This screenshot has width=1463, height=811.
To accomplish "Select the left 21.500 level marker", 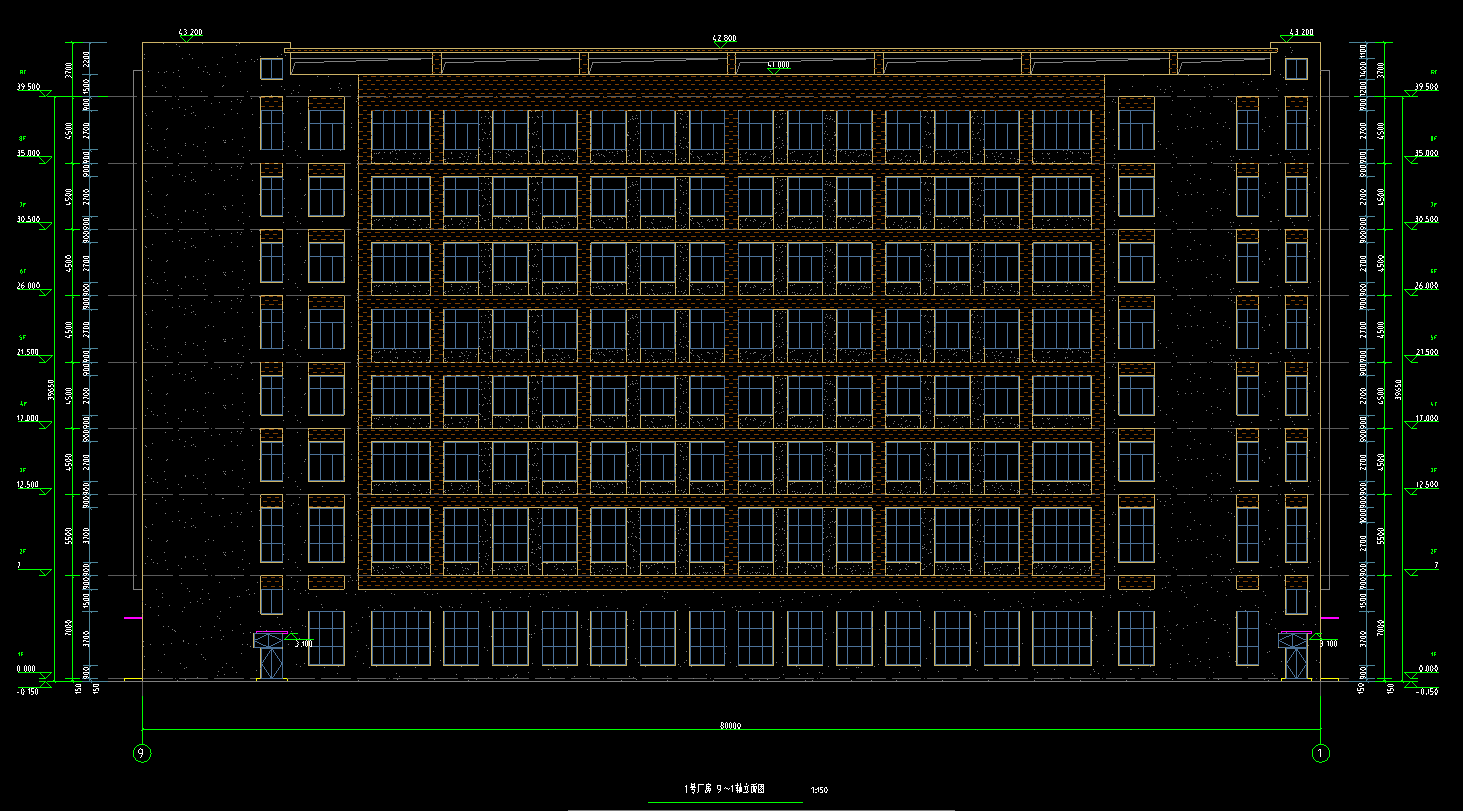I will pyautogui.click(x=28, y=353).
